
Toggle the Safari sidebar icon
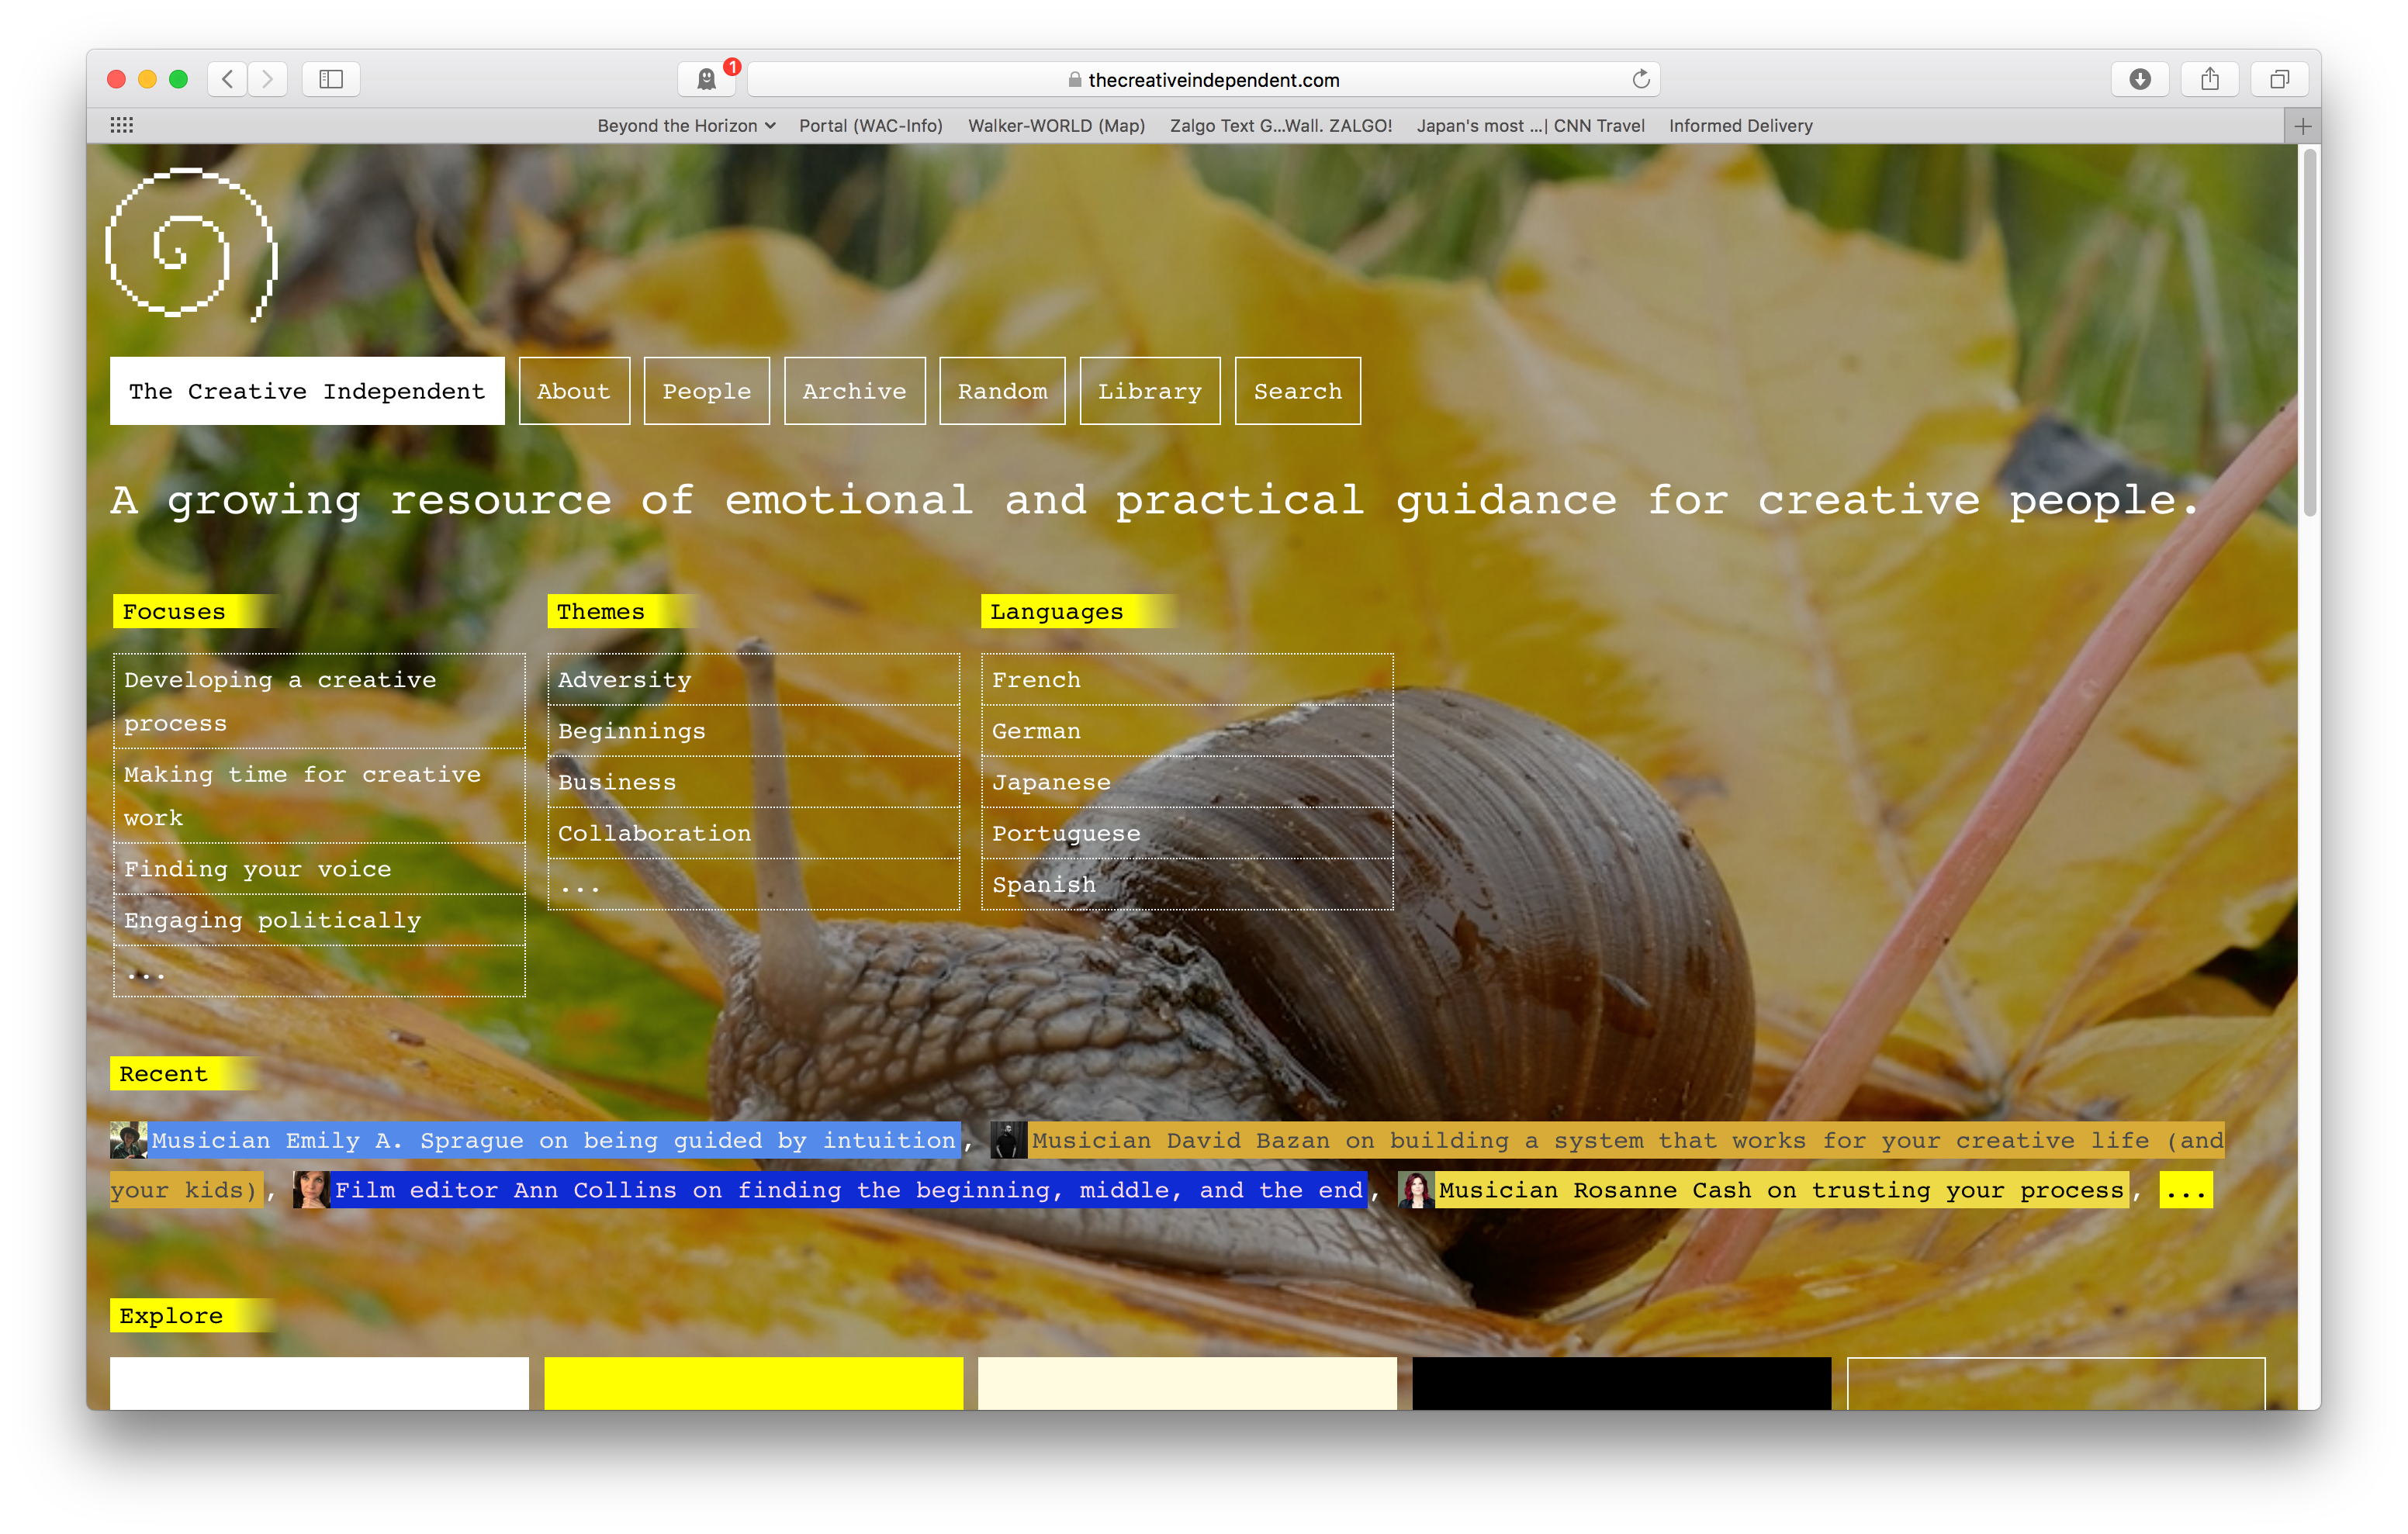[x=331, y=79]
